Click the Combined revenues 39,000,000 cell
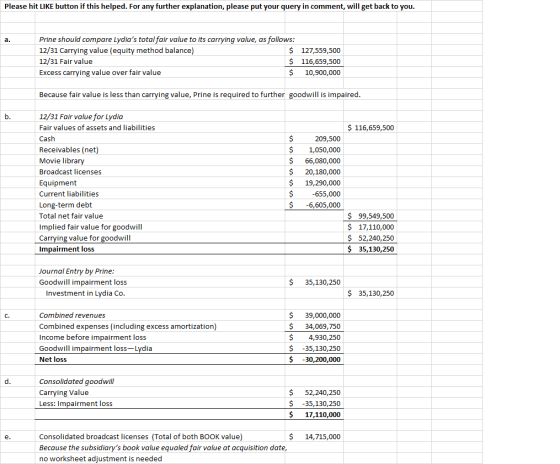 [x=314, y=315]
